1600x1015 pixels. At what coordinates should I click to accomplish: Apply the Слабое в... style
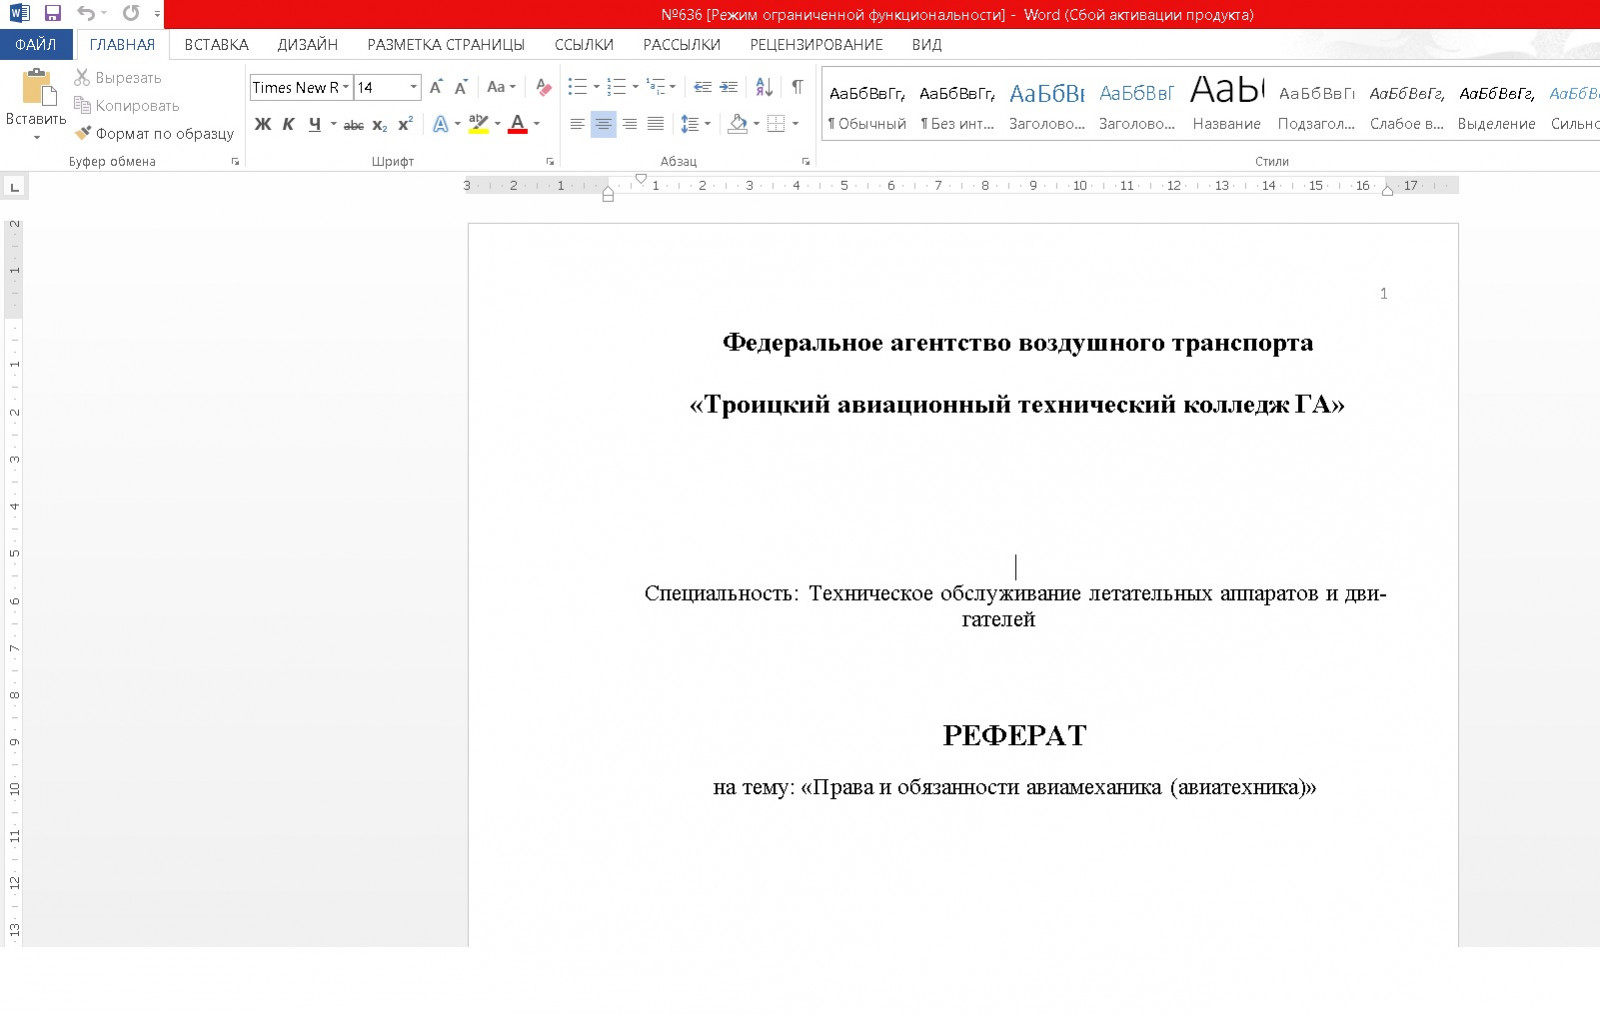pos(1407,107)
